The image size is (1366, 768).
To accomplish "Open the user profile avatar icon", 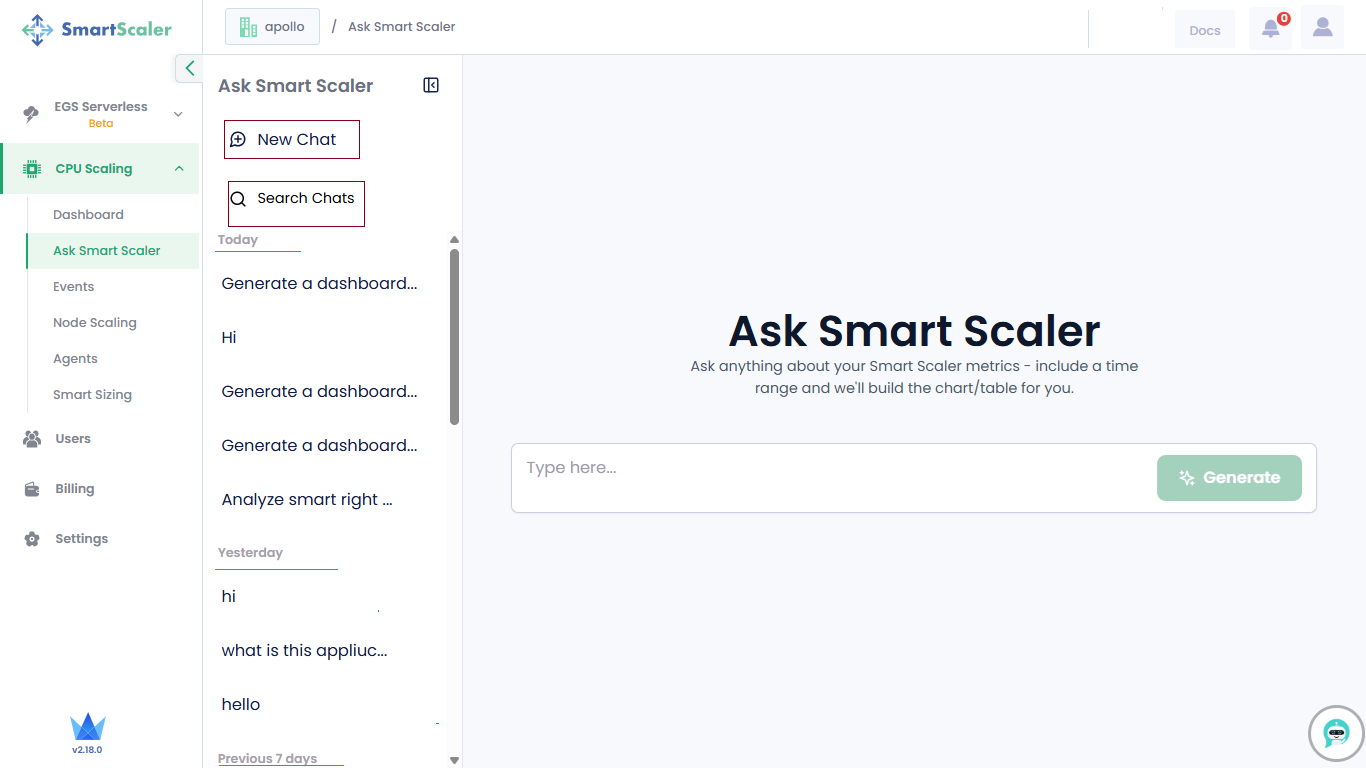I will 1322,28.
